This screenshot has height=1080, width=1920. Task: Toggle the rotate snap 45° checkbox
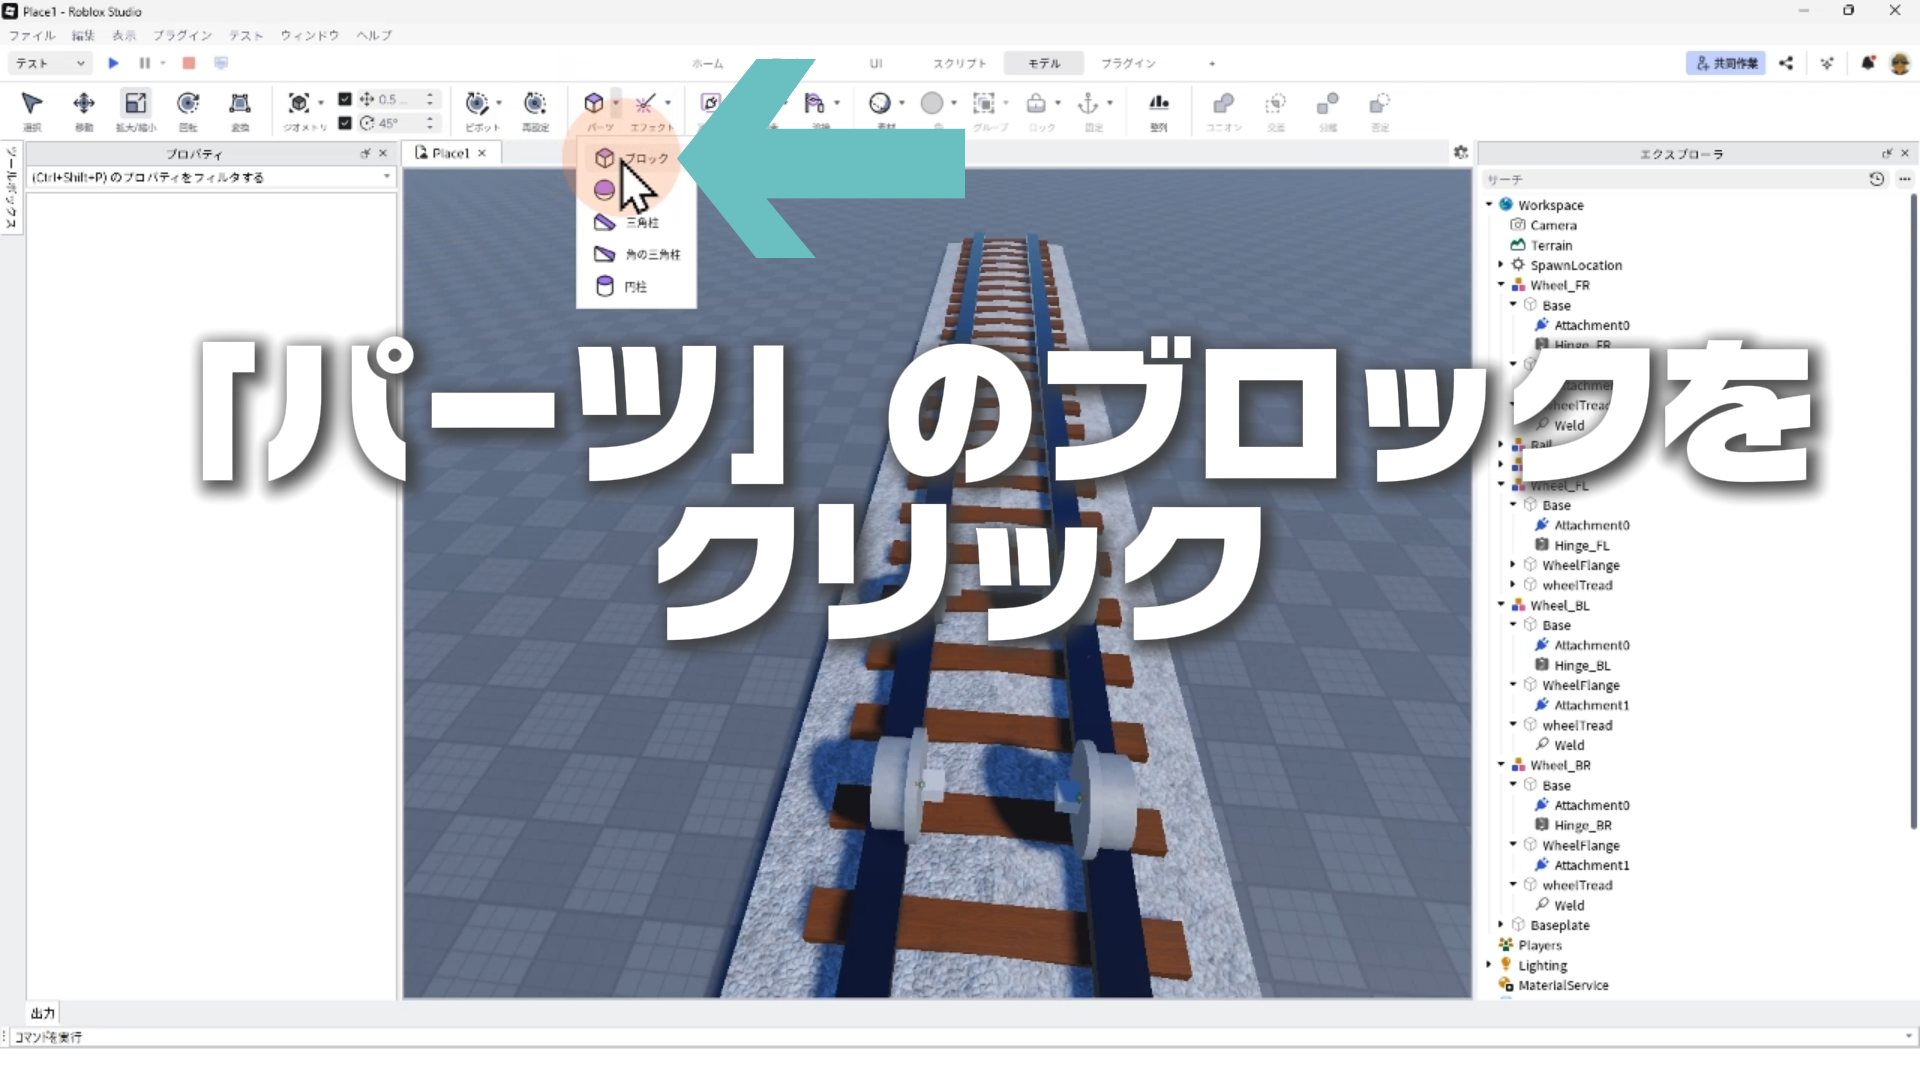pos(345,123)
